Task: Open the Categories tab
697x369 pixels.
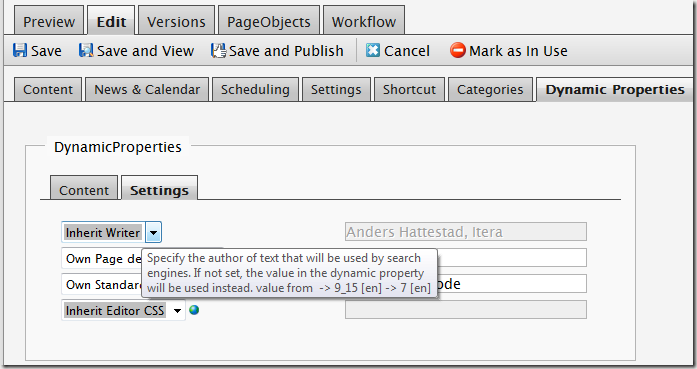Action: [x=490, y=89]
